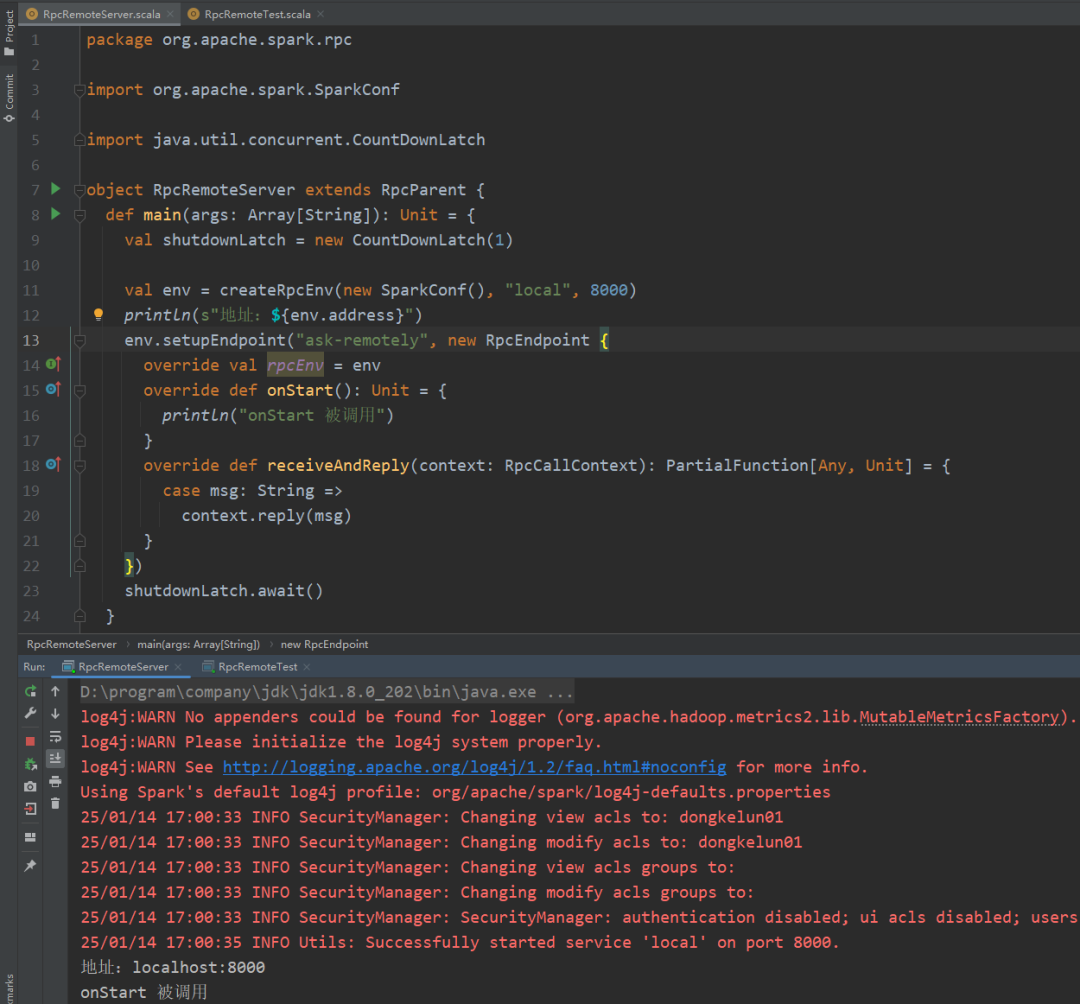Switch to RpcRemoteTest.scala editor tab

[x=256, y=14]
